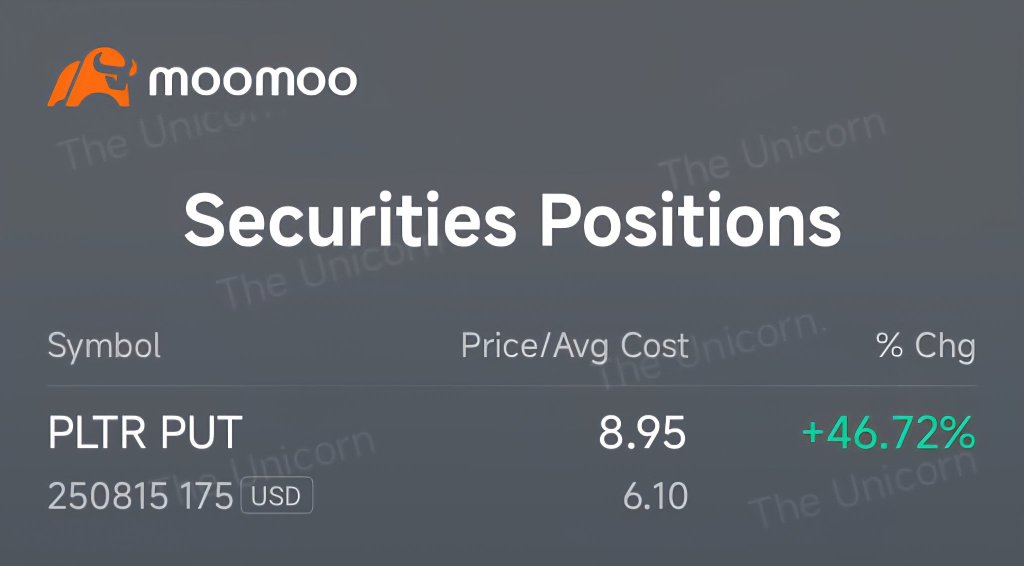
Task: Click the 250815 175 contract code
Action: (140, 496)
